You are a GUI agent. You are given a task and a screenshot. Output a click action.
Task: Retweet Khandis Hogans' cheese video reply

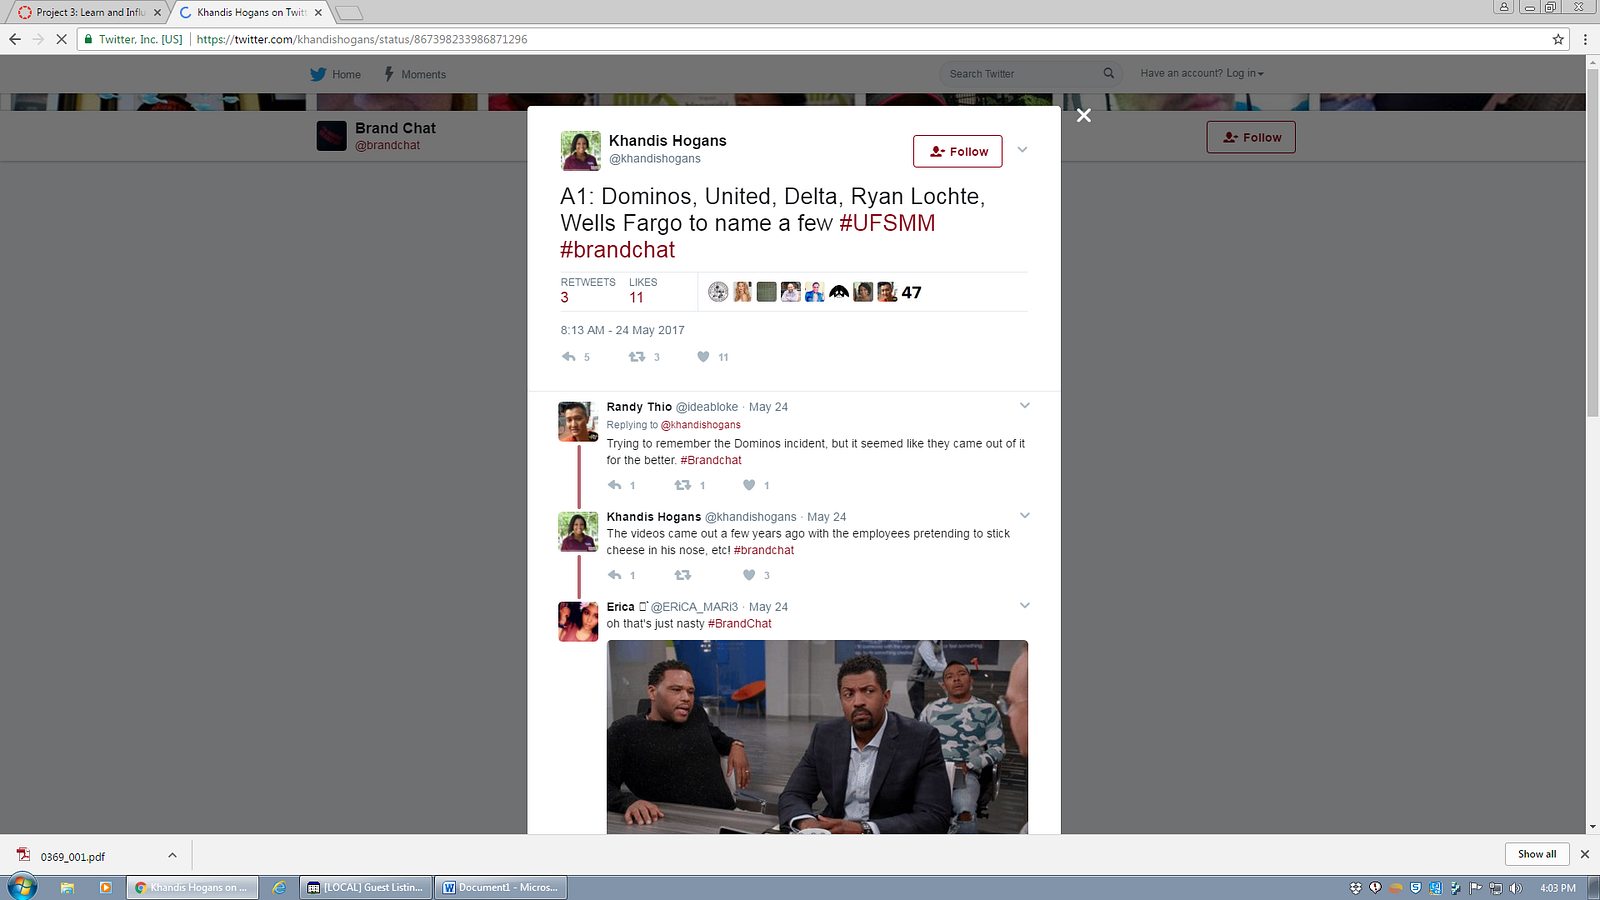point(683,575)
